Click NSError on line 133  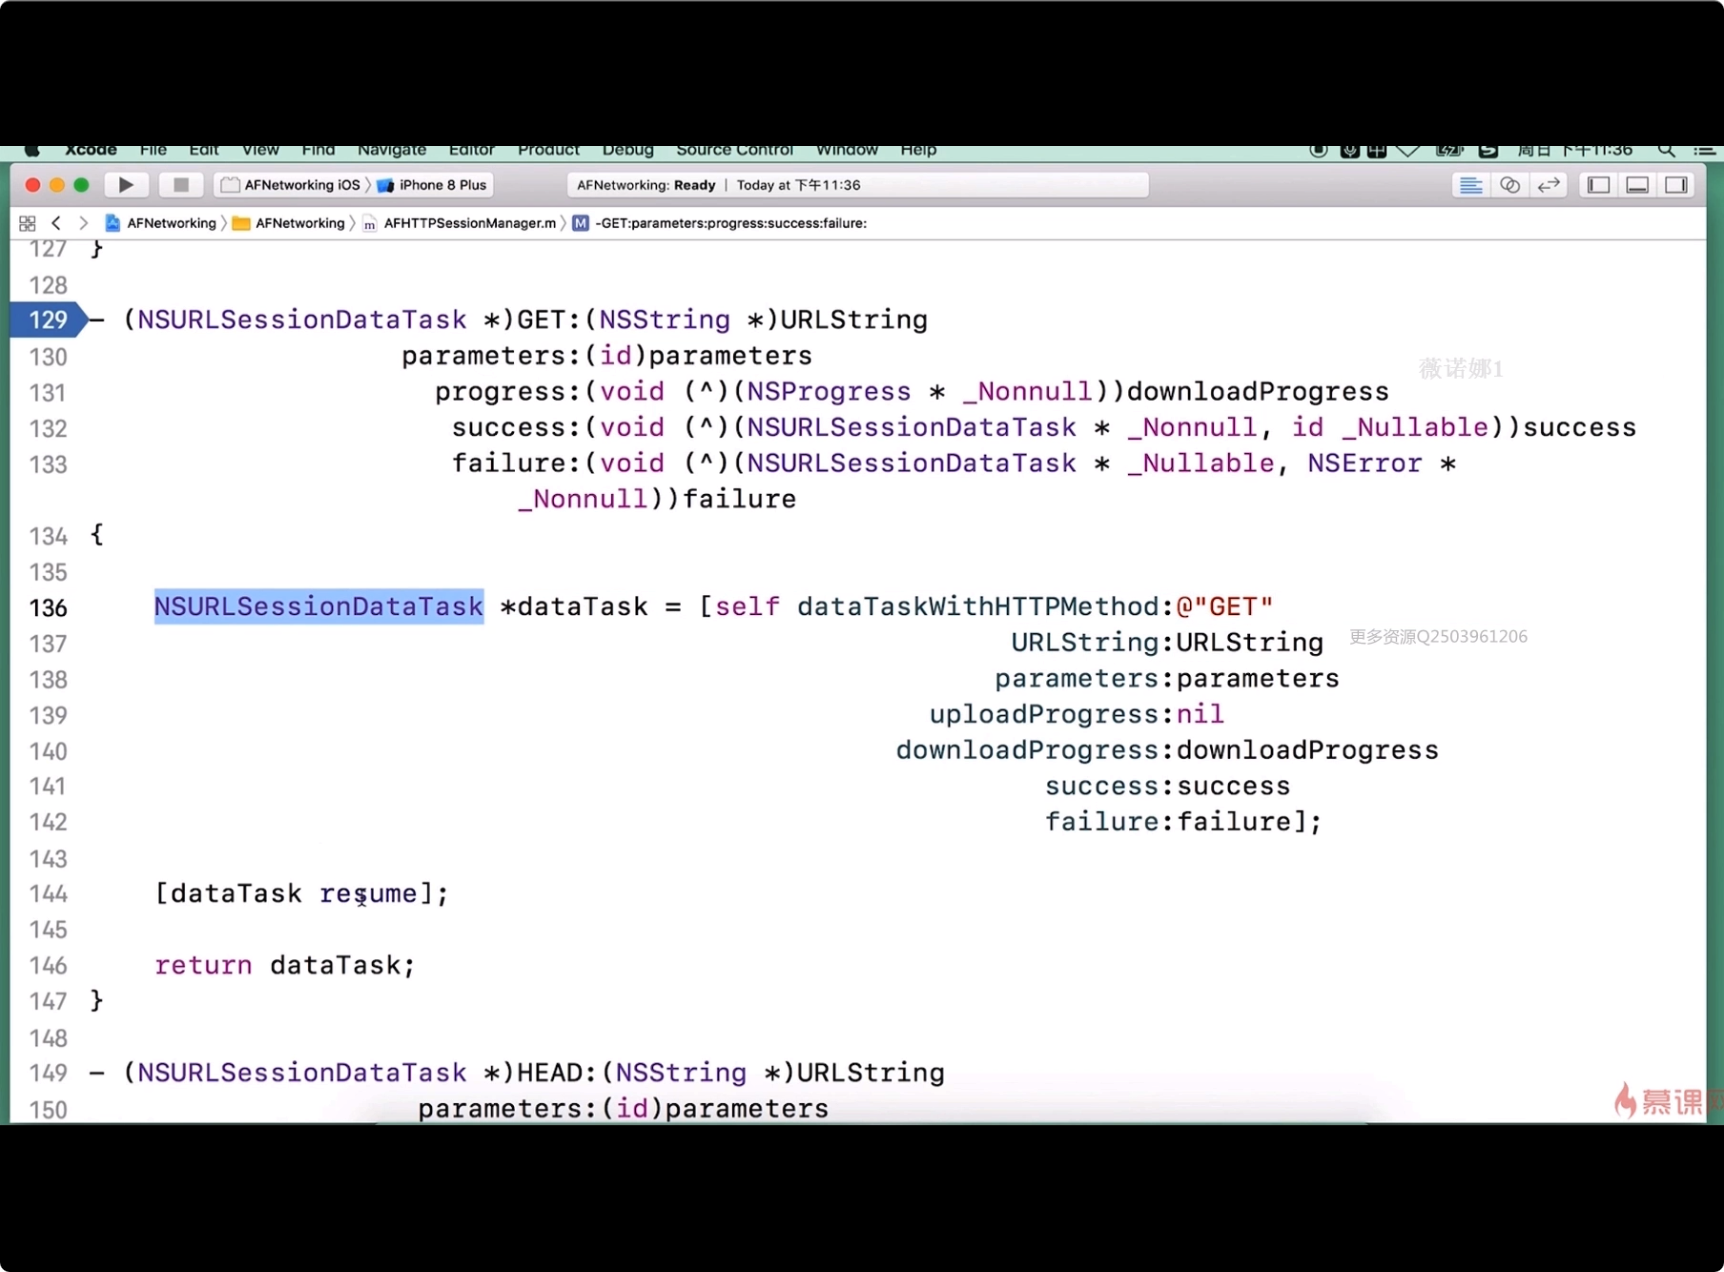[x=1364, y=463]
